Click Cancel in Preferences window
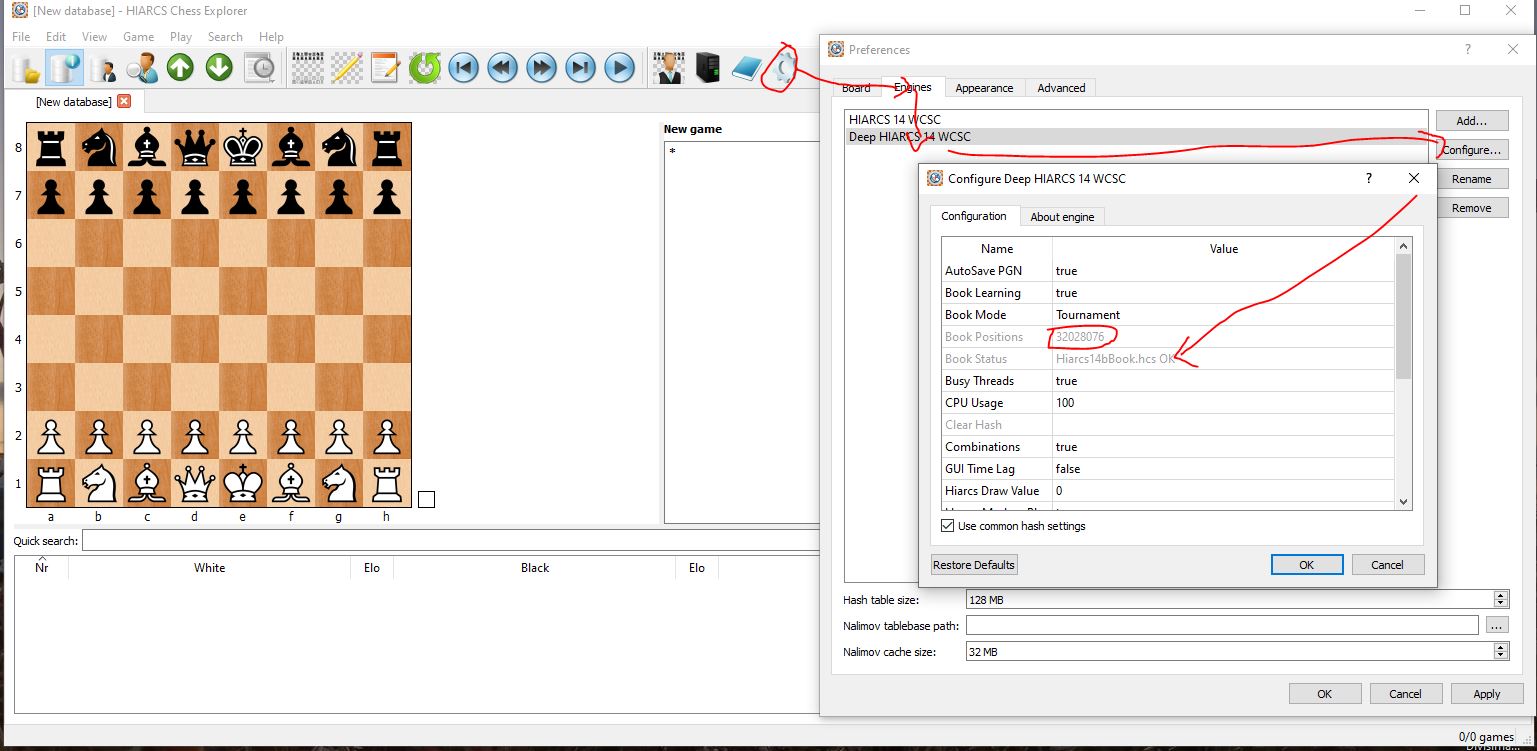The height and width of the screenshot is (751, 1537). click(1405, 694)
